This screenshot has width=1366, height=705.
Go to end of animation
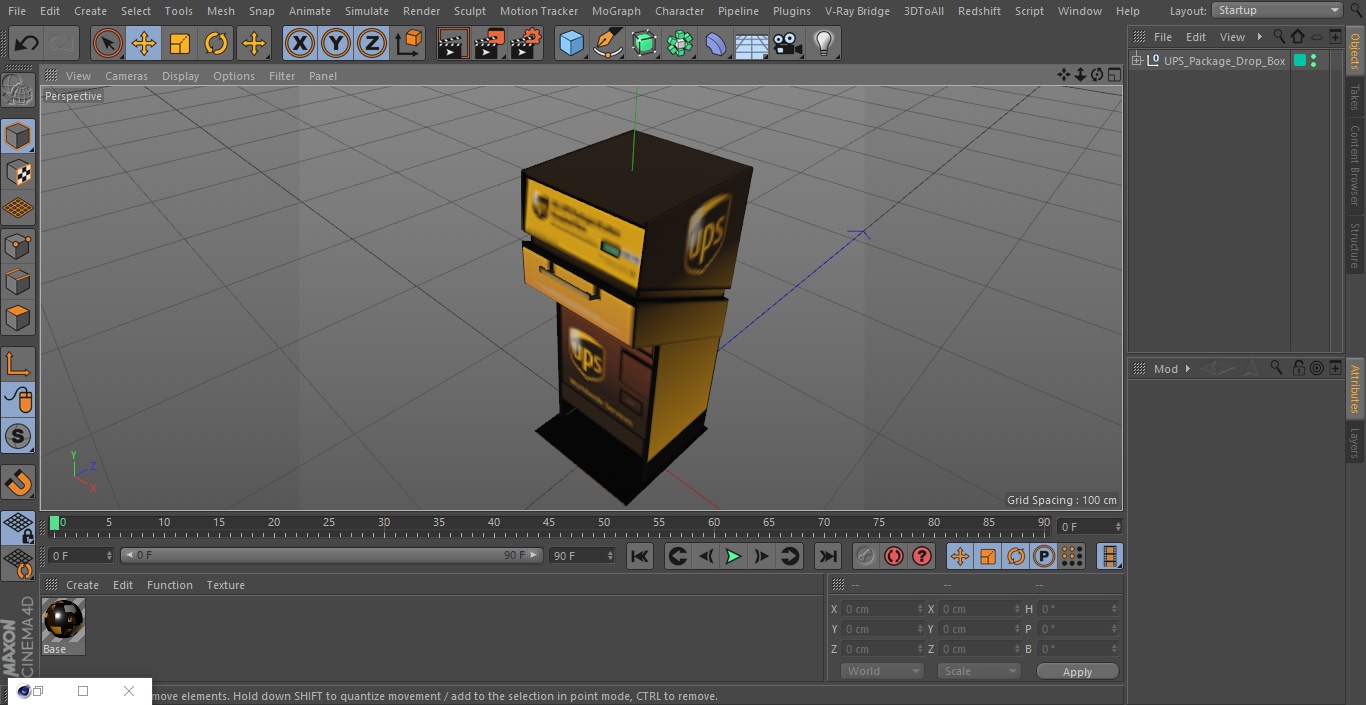(x=827, y=556)
